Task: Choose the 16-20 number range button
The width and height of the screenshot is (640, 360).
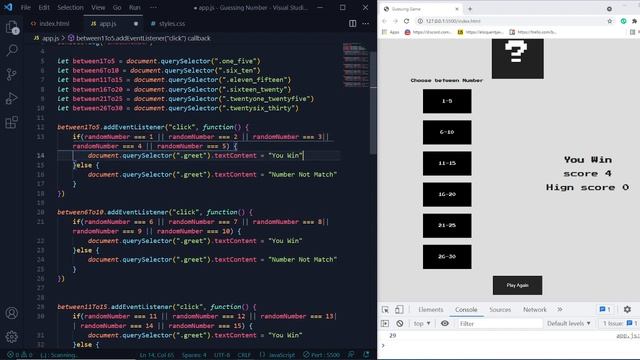Action: (x=447, y=194)
